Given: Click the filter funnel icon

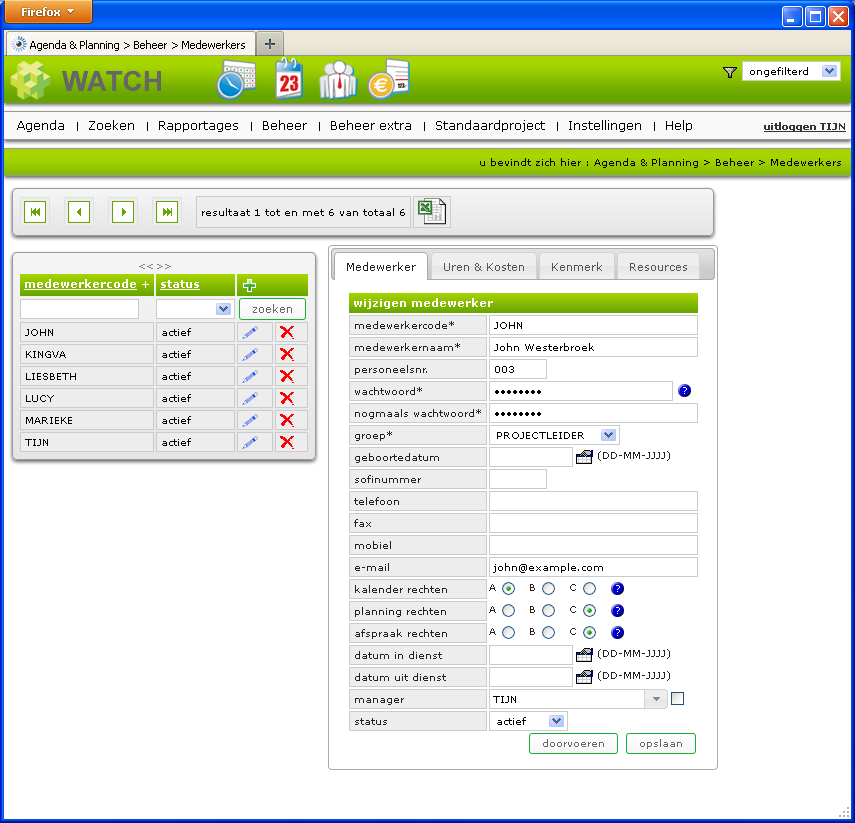Looking at the screenshot, I should click(730, 72).
